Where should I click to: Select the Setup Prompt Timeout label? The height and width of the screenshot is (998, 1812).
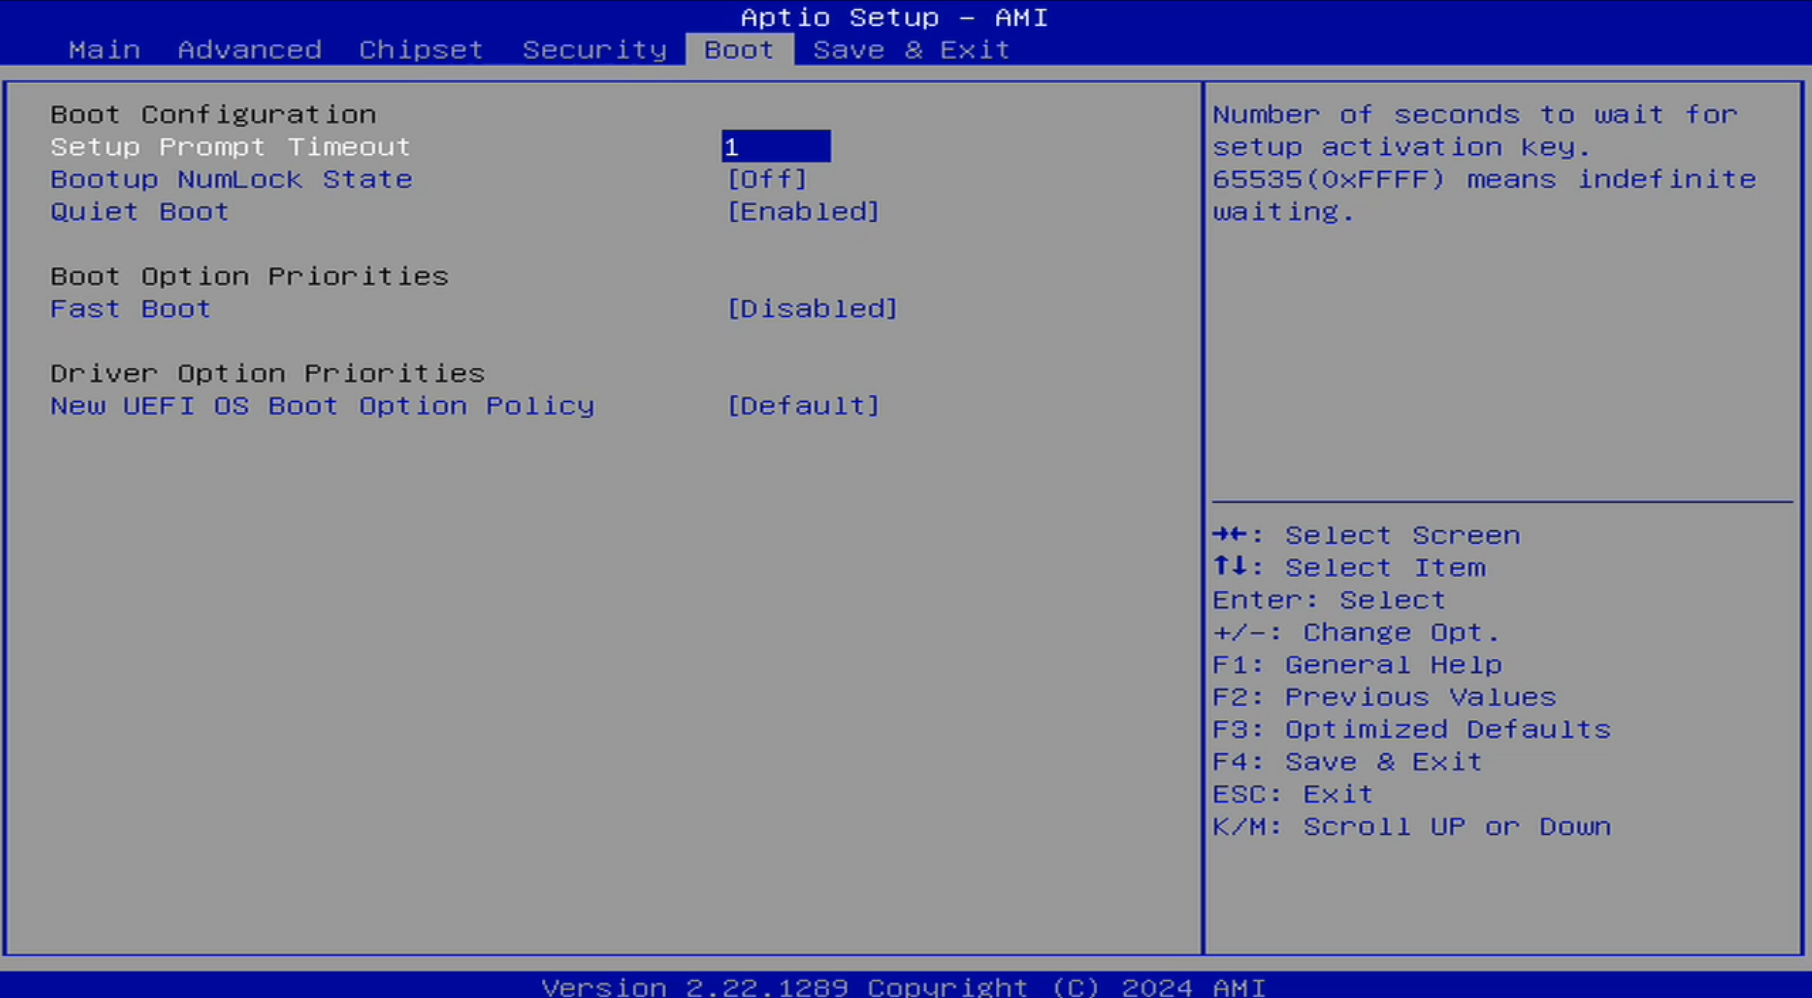[x=230, y=147]
